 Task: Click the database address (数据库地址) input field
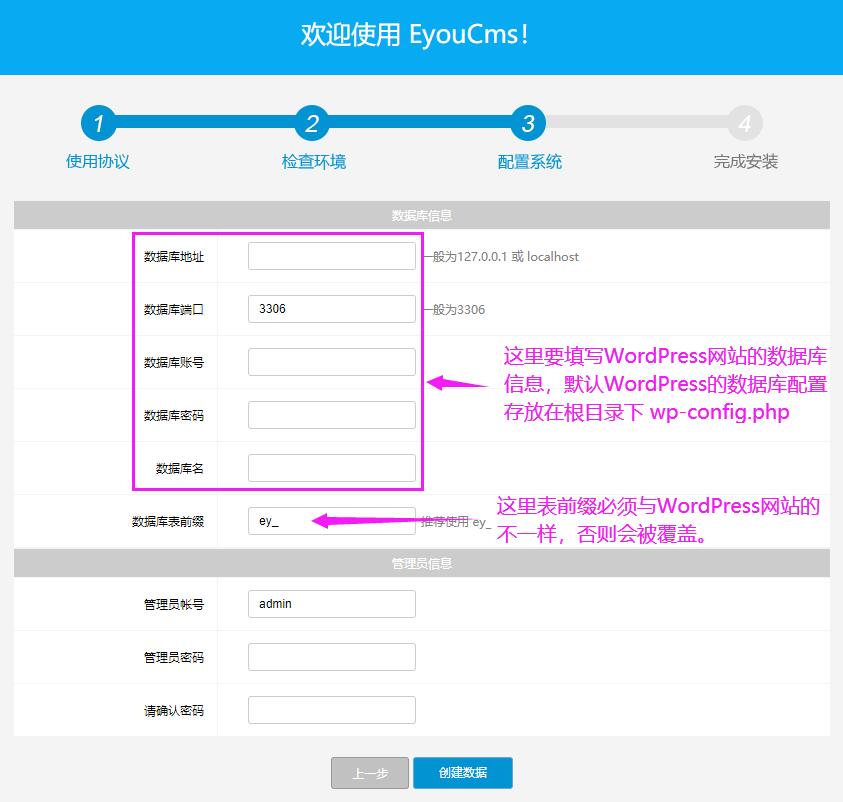[x=332, y=256]
